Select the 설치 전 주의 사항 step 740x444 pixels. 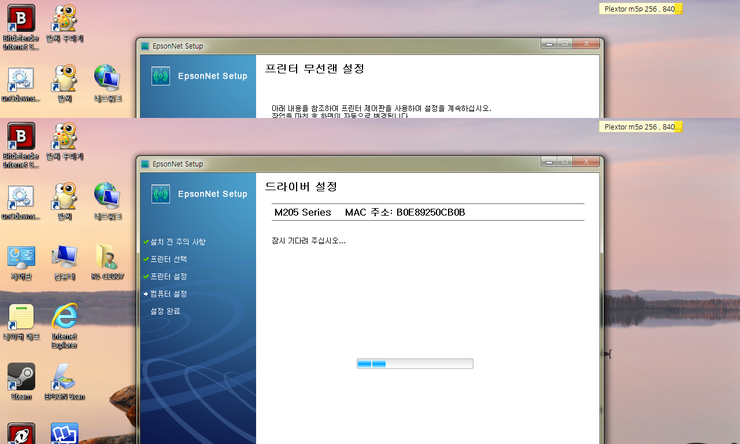point(180,242)
